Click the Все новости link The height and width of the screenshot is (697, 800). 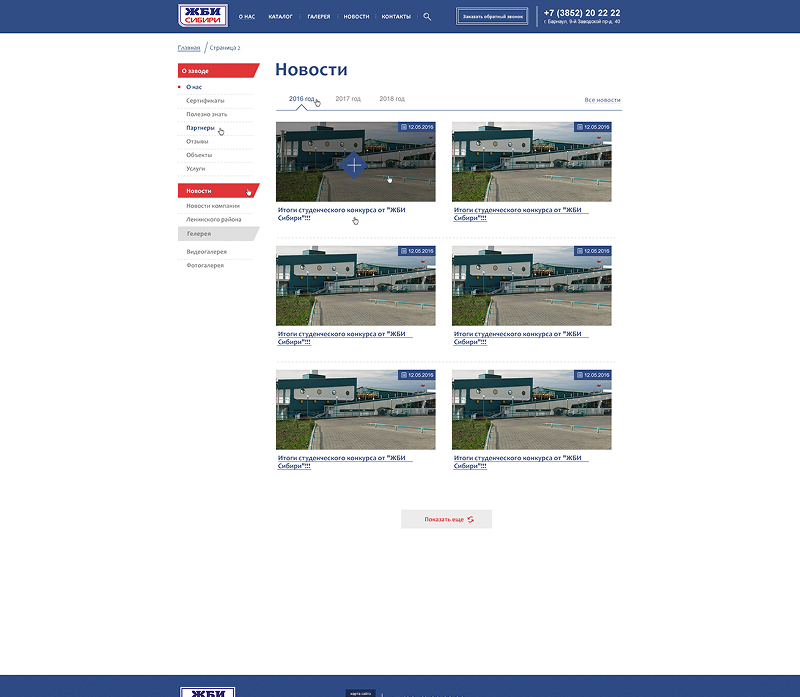point(602,100)
